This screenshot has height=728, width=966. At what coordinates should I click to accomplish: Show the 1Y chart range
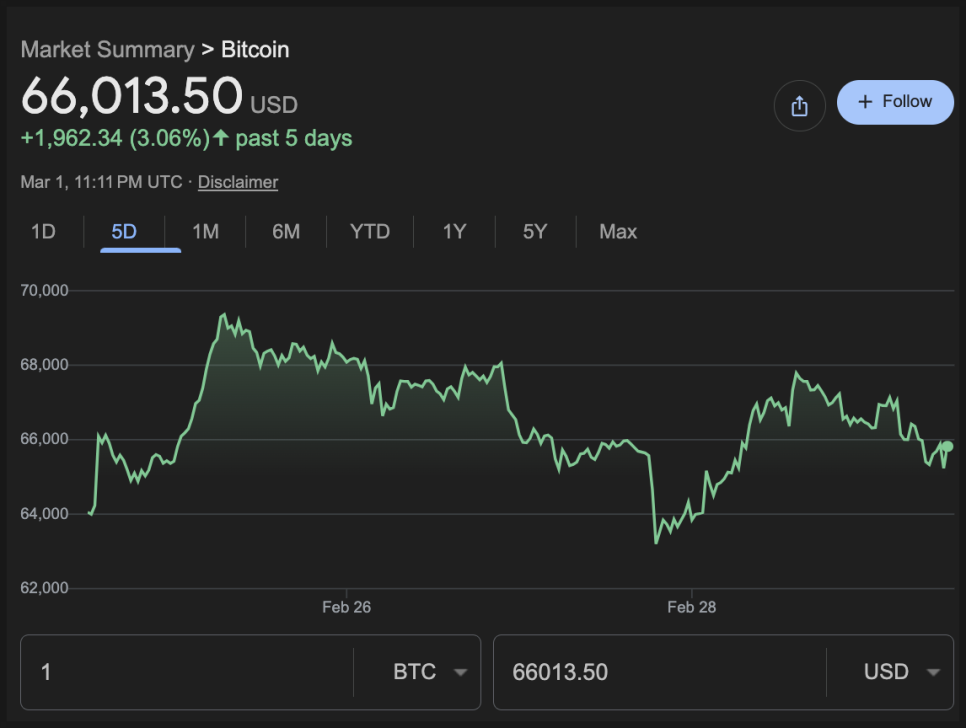click(455, 232)
